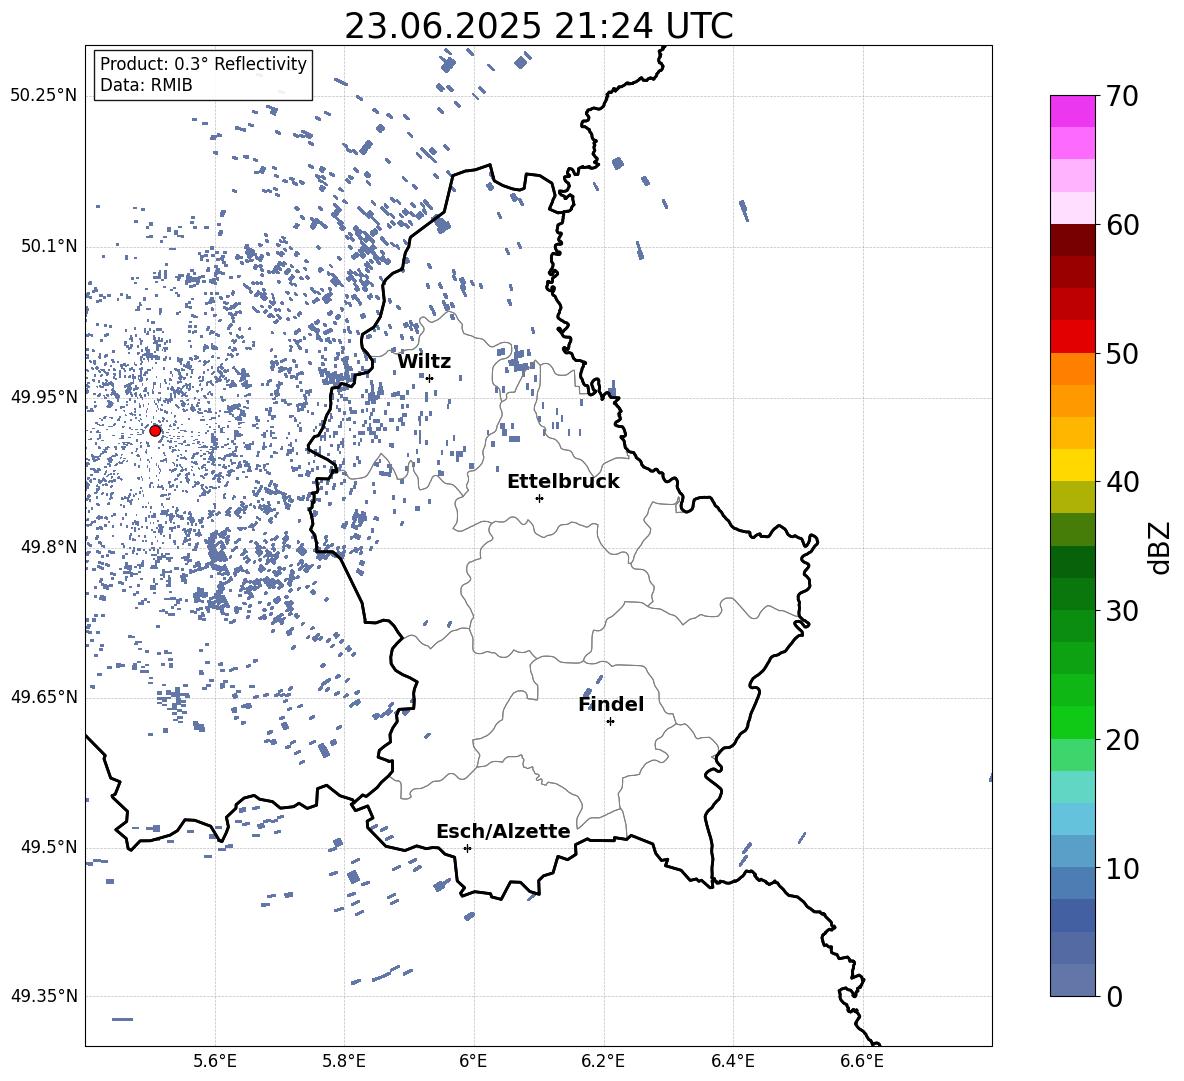Click the Findel station label
Image resolution: width=1184 pixels, height=1081 pixels.
click(611, 704)
